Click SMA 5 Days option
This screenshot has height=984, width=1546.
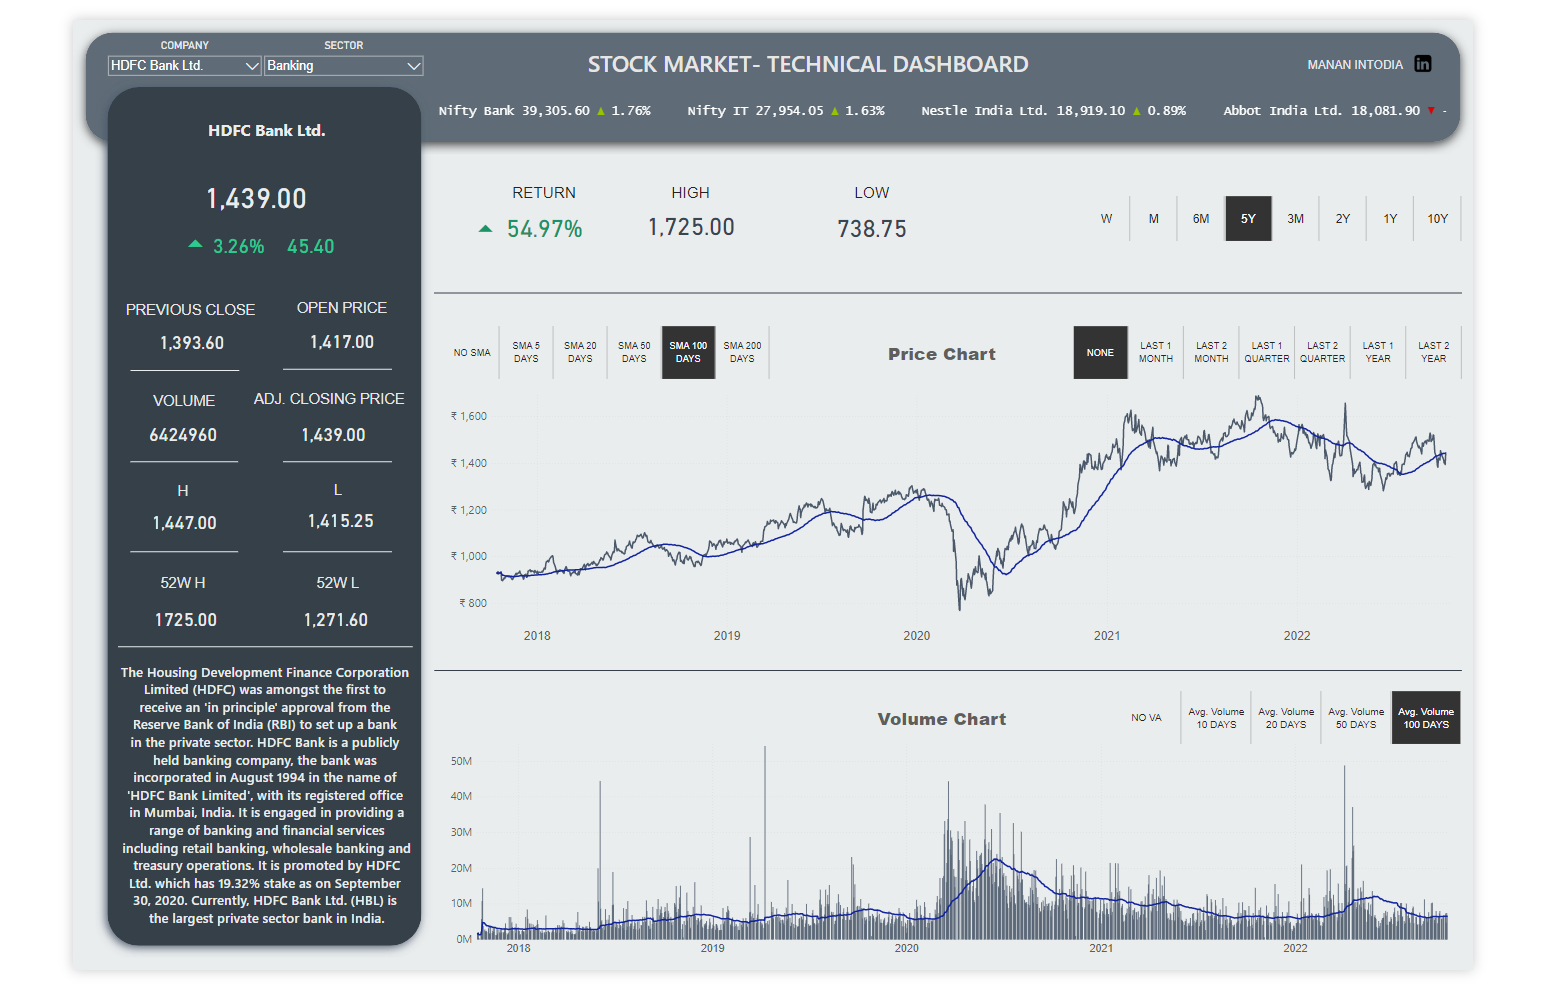526,352
